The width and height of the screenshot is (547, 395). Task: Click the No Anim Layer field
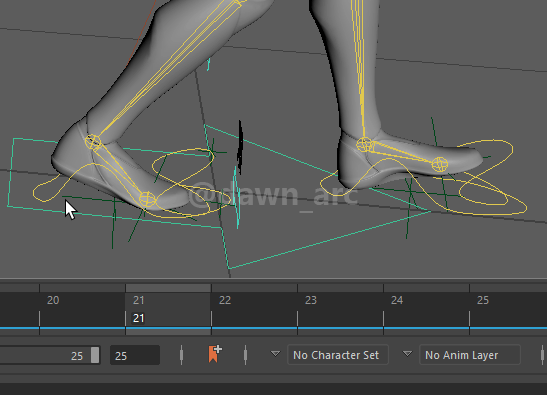click(470, 355)
